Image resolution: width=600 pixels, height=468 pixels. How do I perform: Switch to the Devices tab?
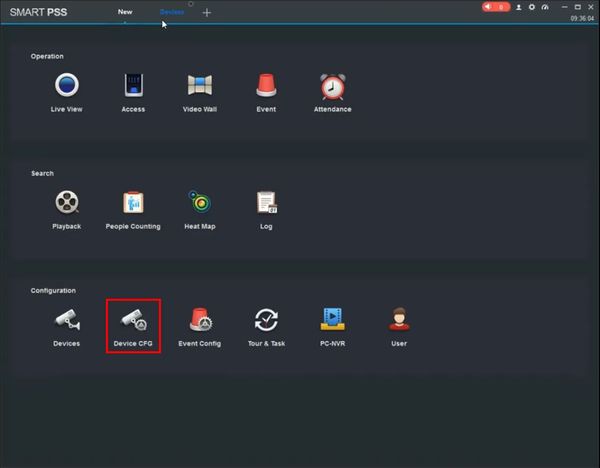172,12
